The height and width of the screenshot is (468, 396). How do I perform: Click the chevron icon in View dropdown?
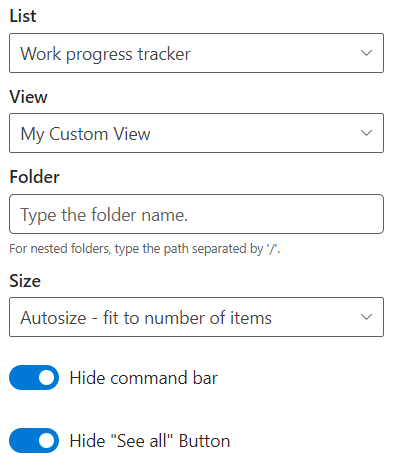point(366,133)
